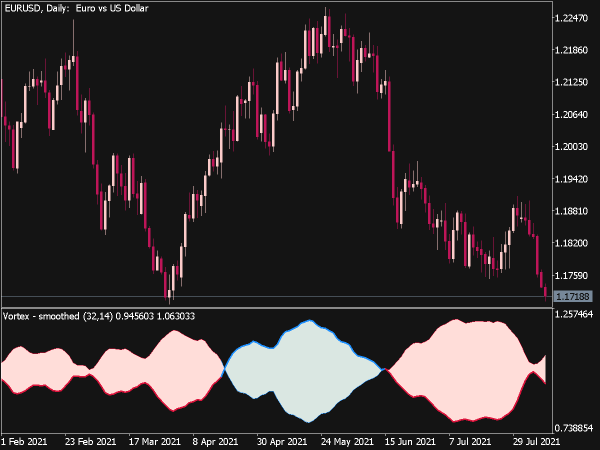The width and height of the screenshot is (600, 450).
Task: Click the 23 Feb 2021 date label
Action: 90,442
